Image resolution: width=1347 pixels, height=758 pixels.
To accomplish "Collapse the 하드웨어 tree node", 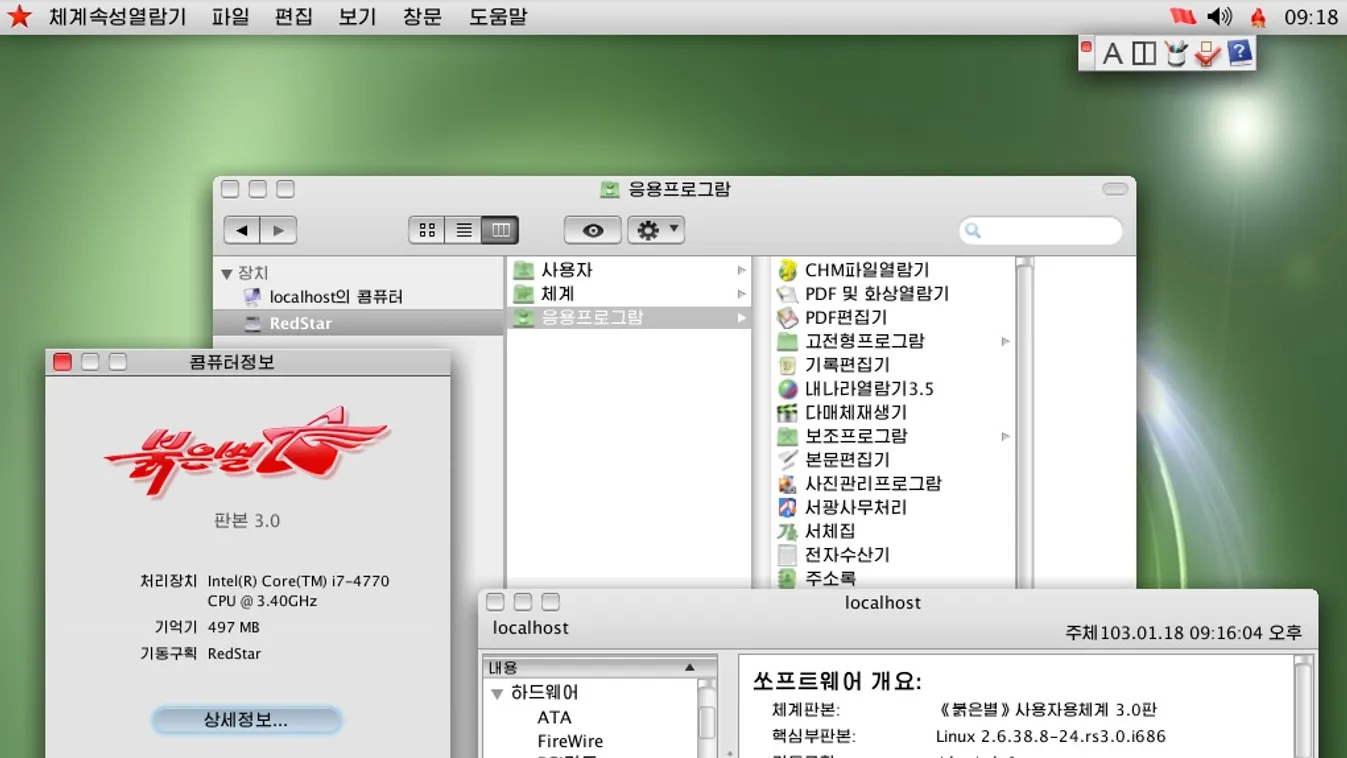I will pyautogui.click(x=497, y=693).
